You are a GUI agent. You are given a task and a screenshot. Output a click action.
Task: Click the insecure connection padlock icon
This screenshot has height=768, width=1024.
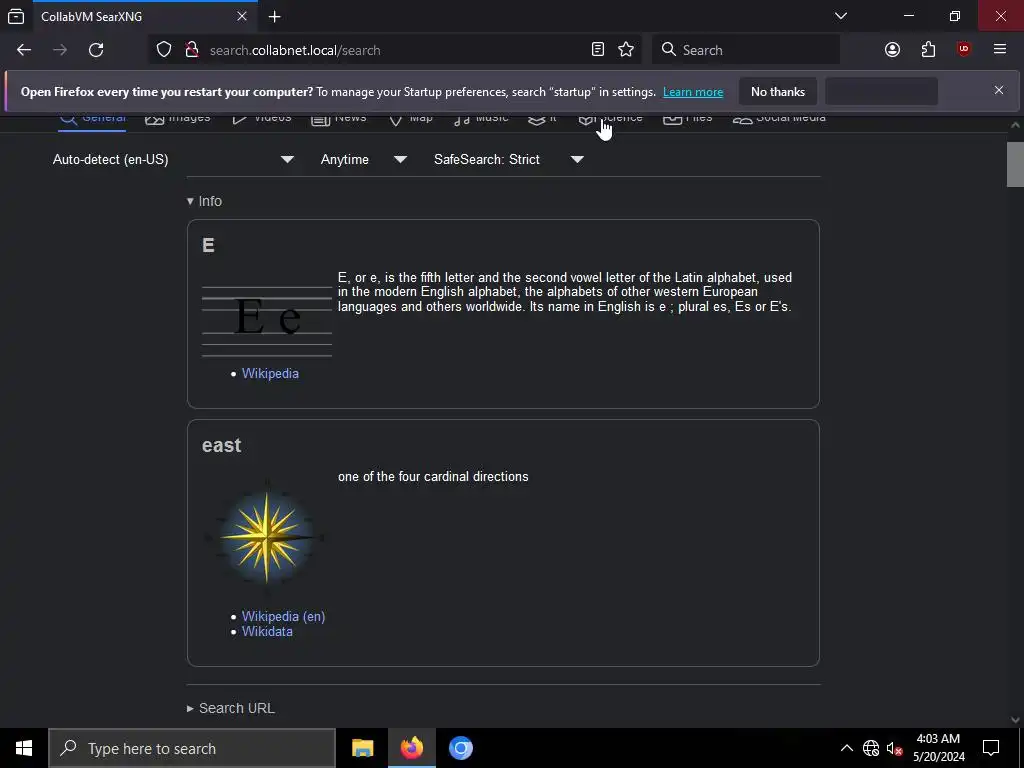pyautogui.click(x=192, y=50)
